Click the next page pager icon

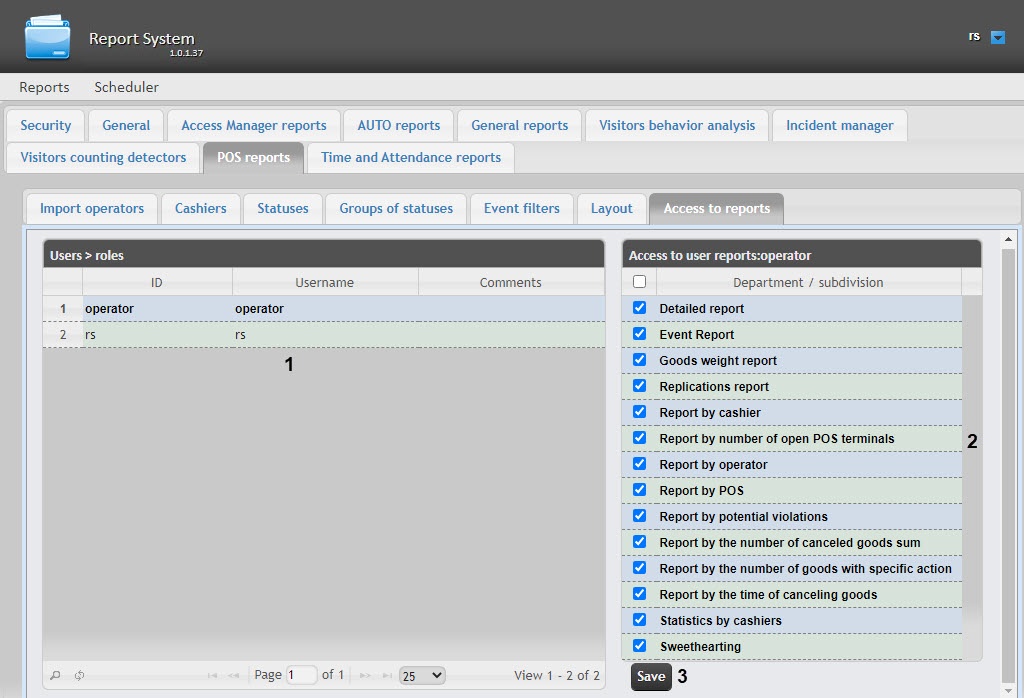coord(365,676)
